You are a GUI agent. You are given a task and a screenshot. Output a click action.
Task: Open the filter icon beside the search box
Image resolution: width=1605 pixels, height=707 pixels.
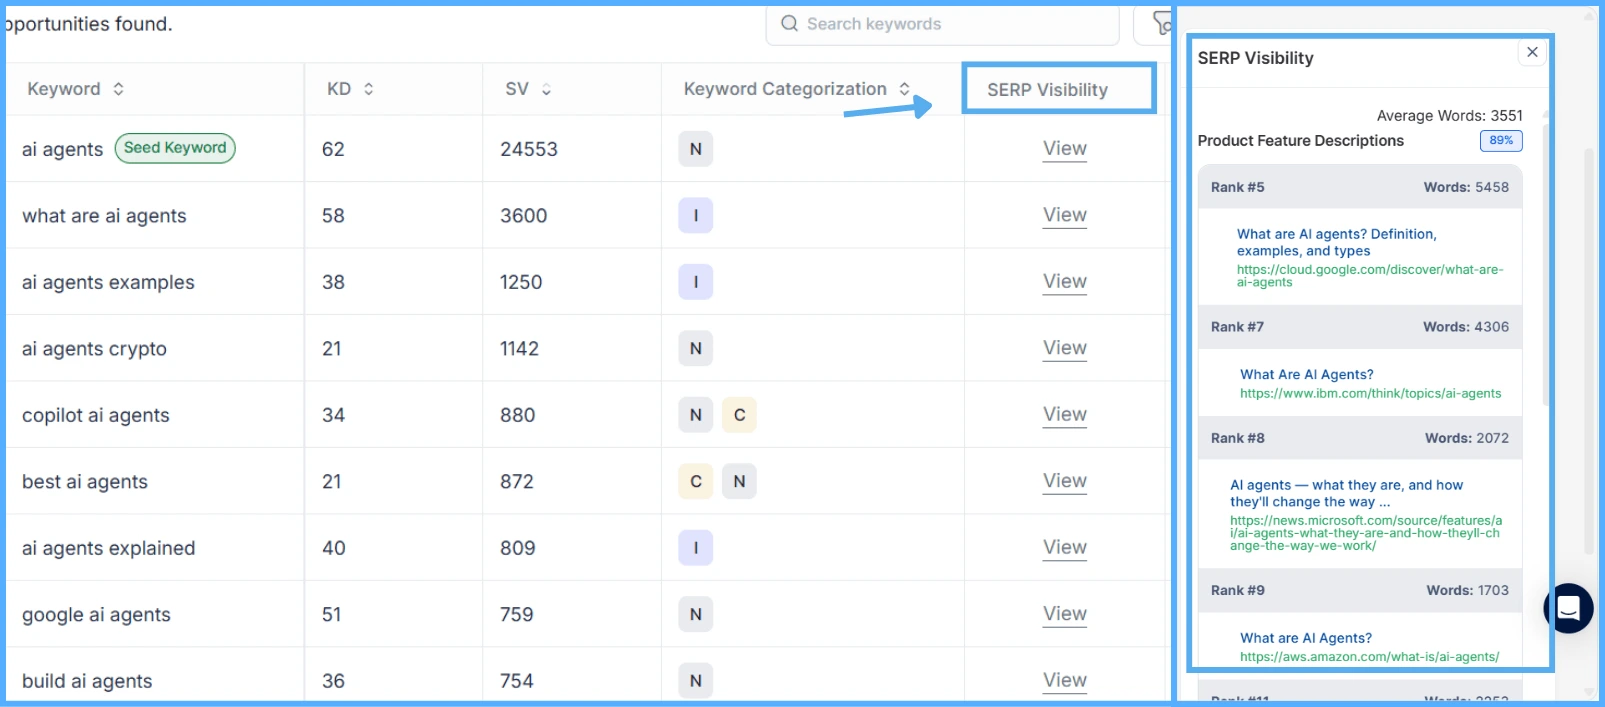coord(1159,23)
